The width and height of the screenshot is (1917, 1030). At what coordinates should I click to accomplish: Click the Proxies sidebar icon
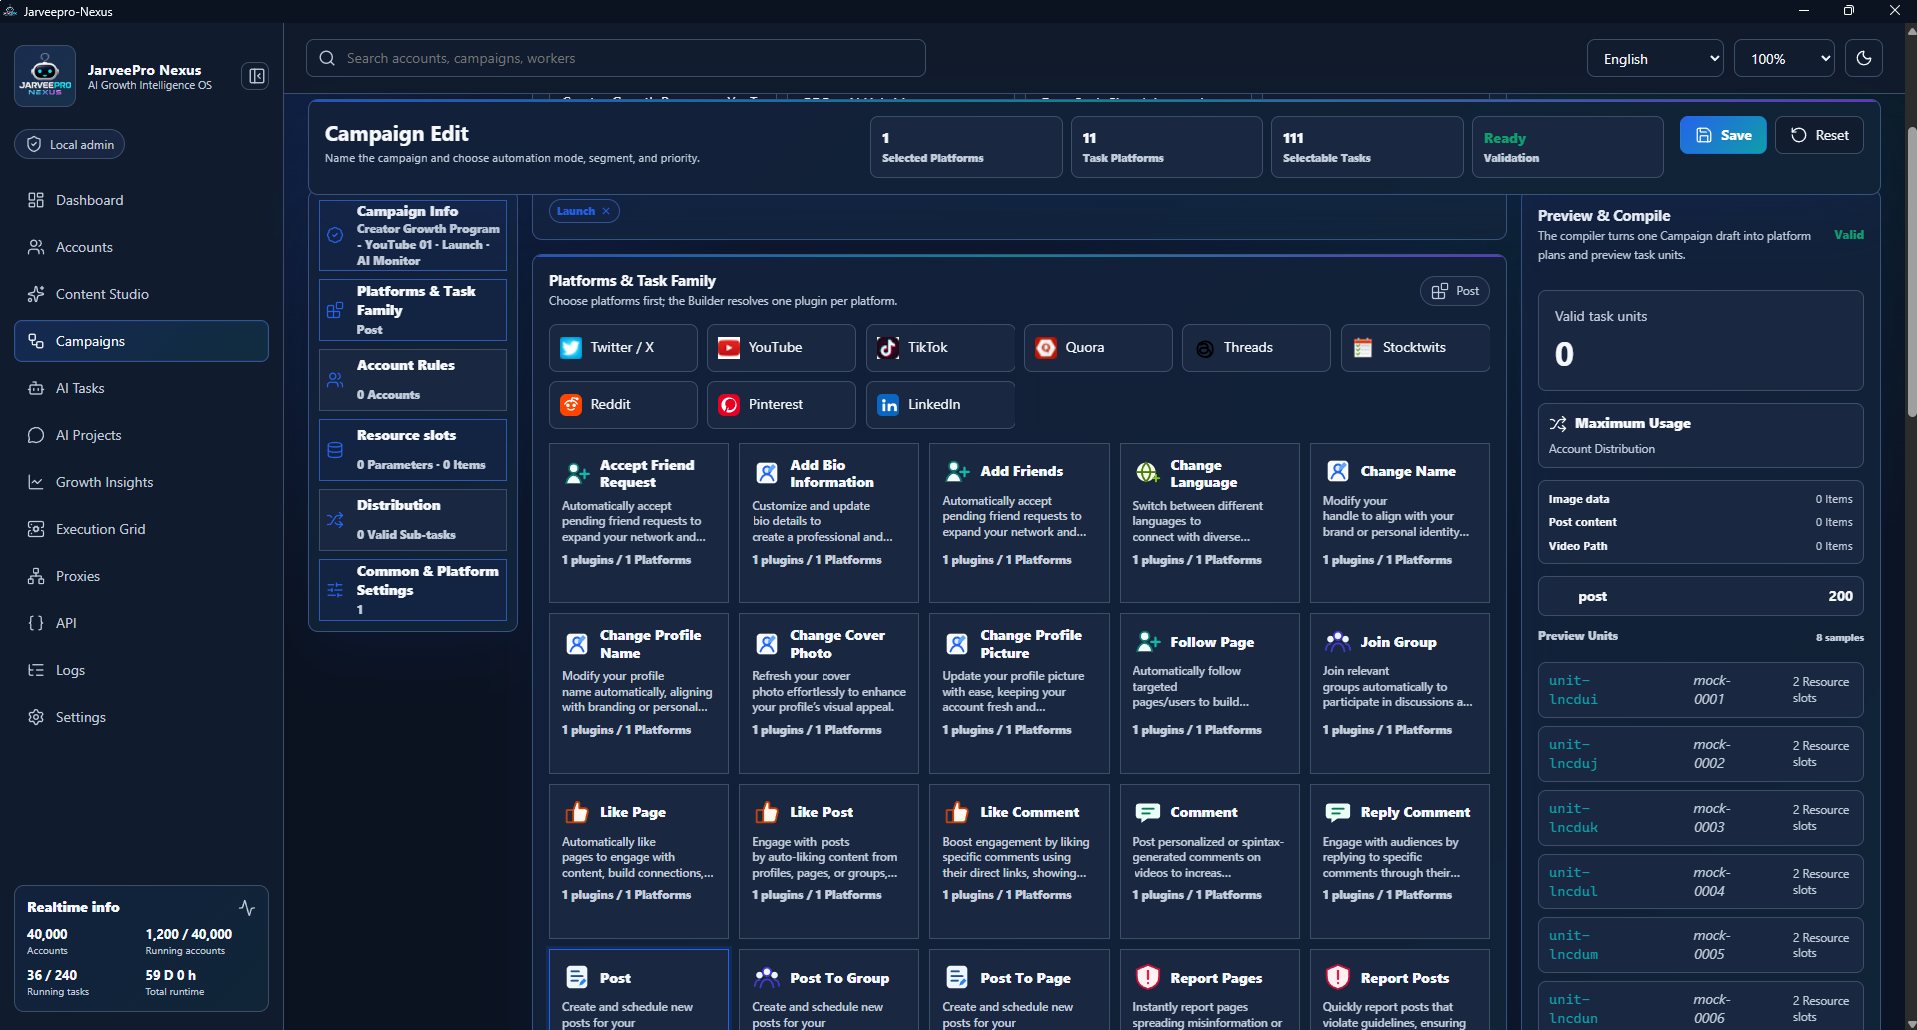click(36, 576)
